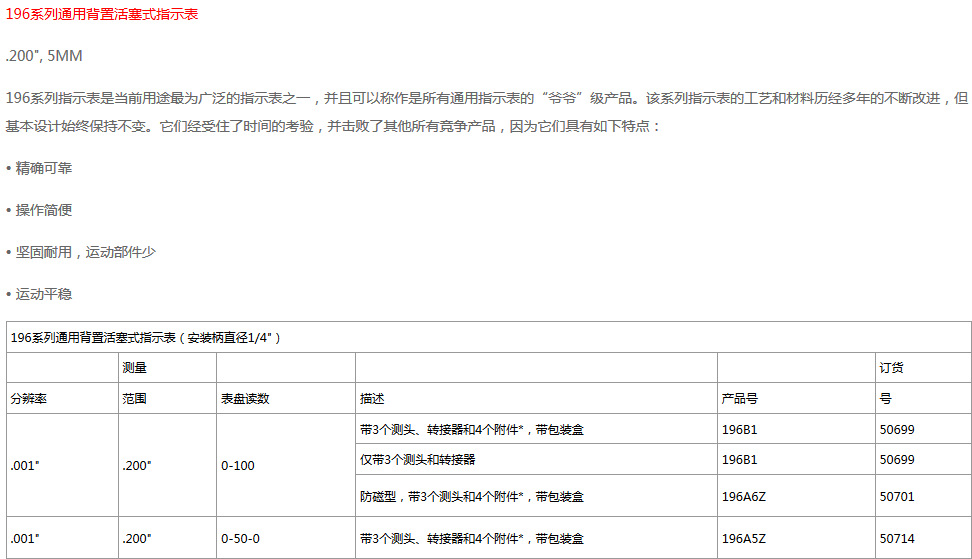Click the 产品号 column header

(740, 398)
